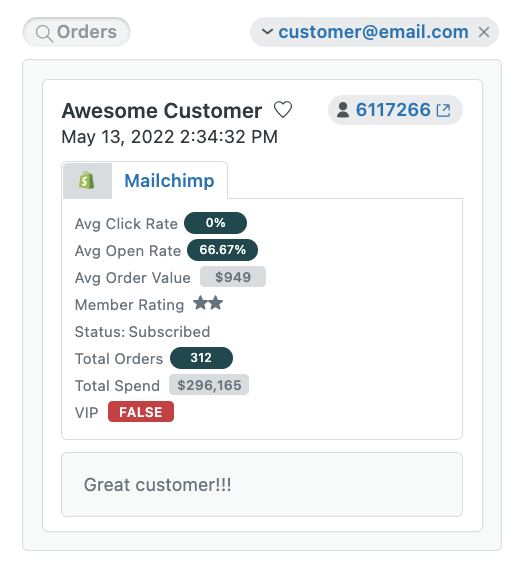This screenshot has height=575, width=524.
Task: Toggle the heart favorite icon
Action: coord(283,110)
